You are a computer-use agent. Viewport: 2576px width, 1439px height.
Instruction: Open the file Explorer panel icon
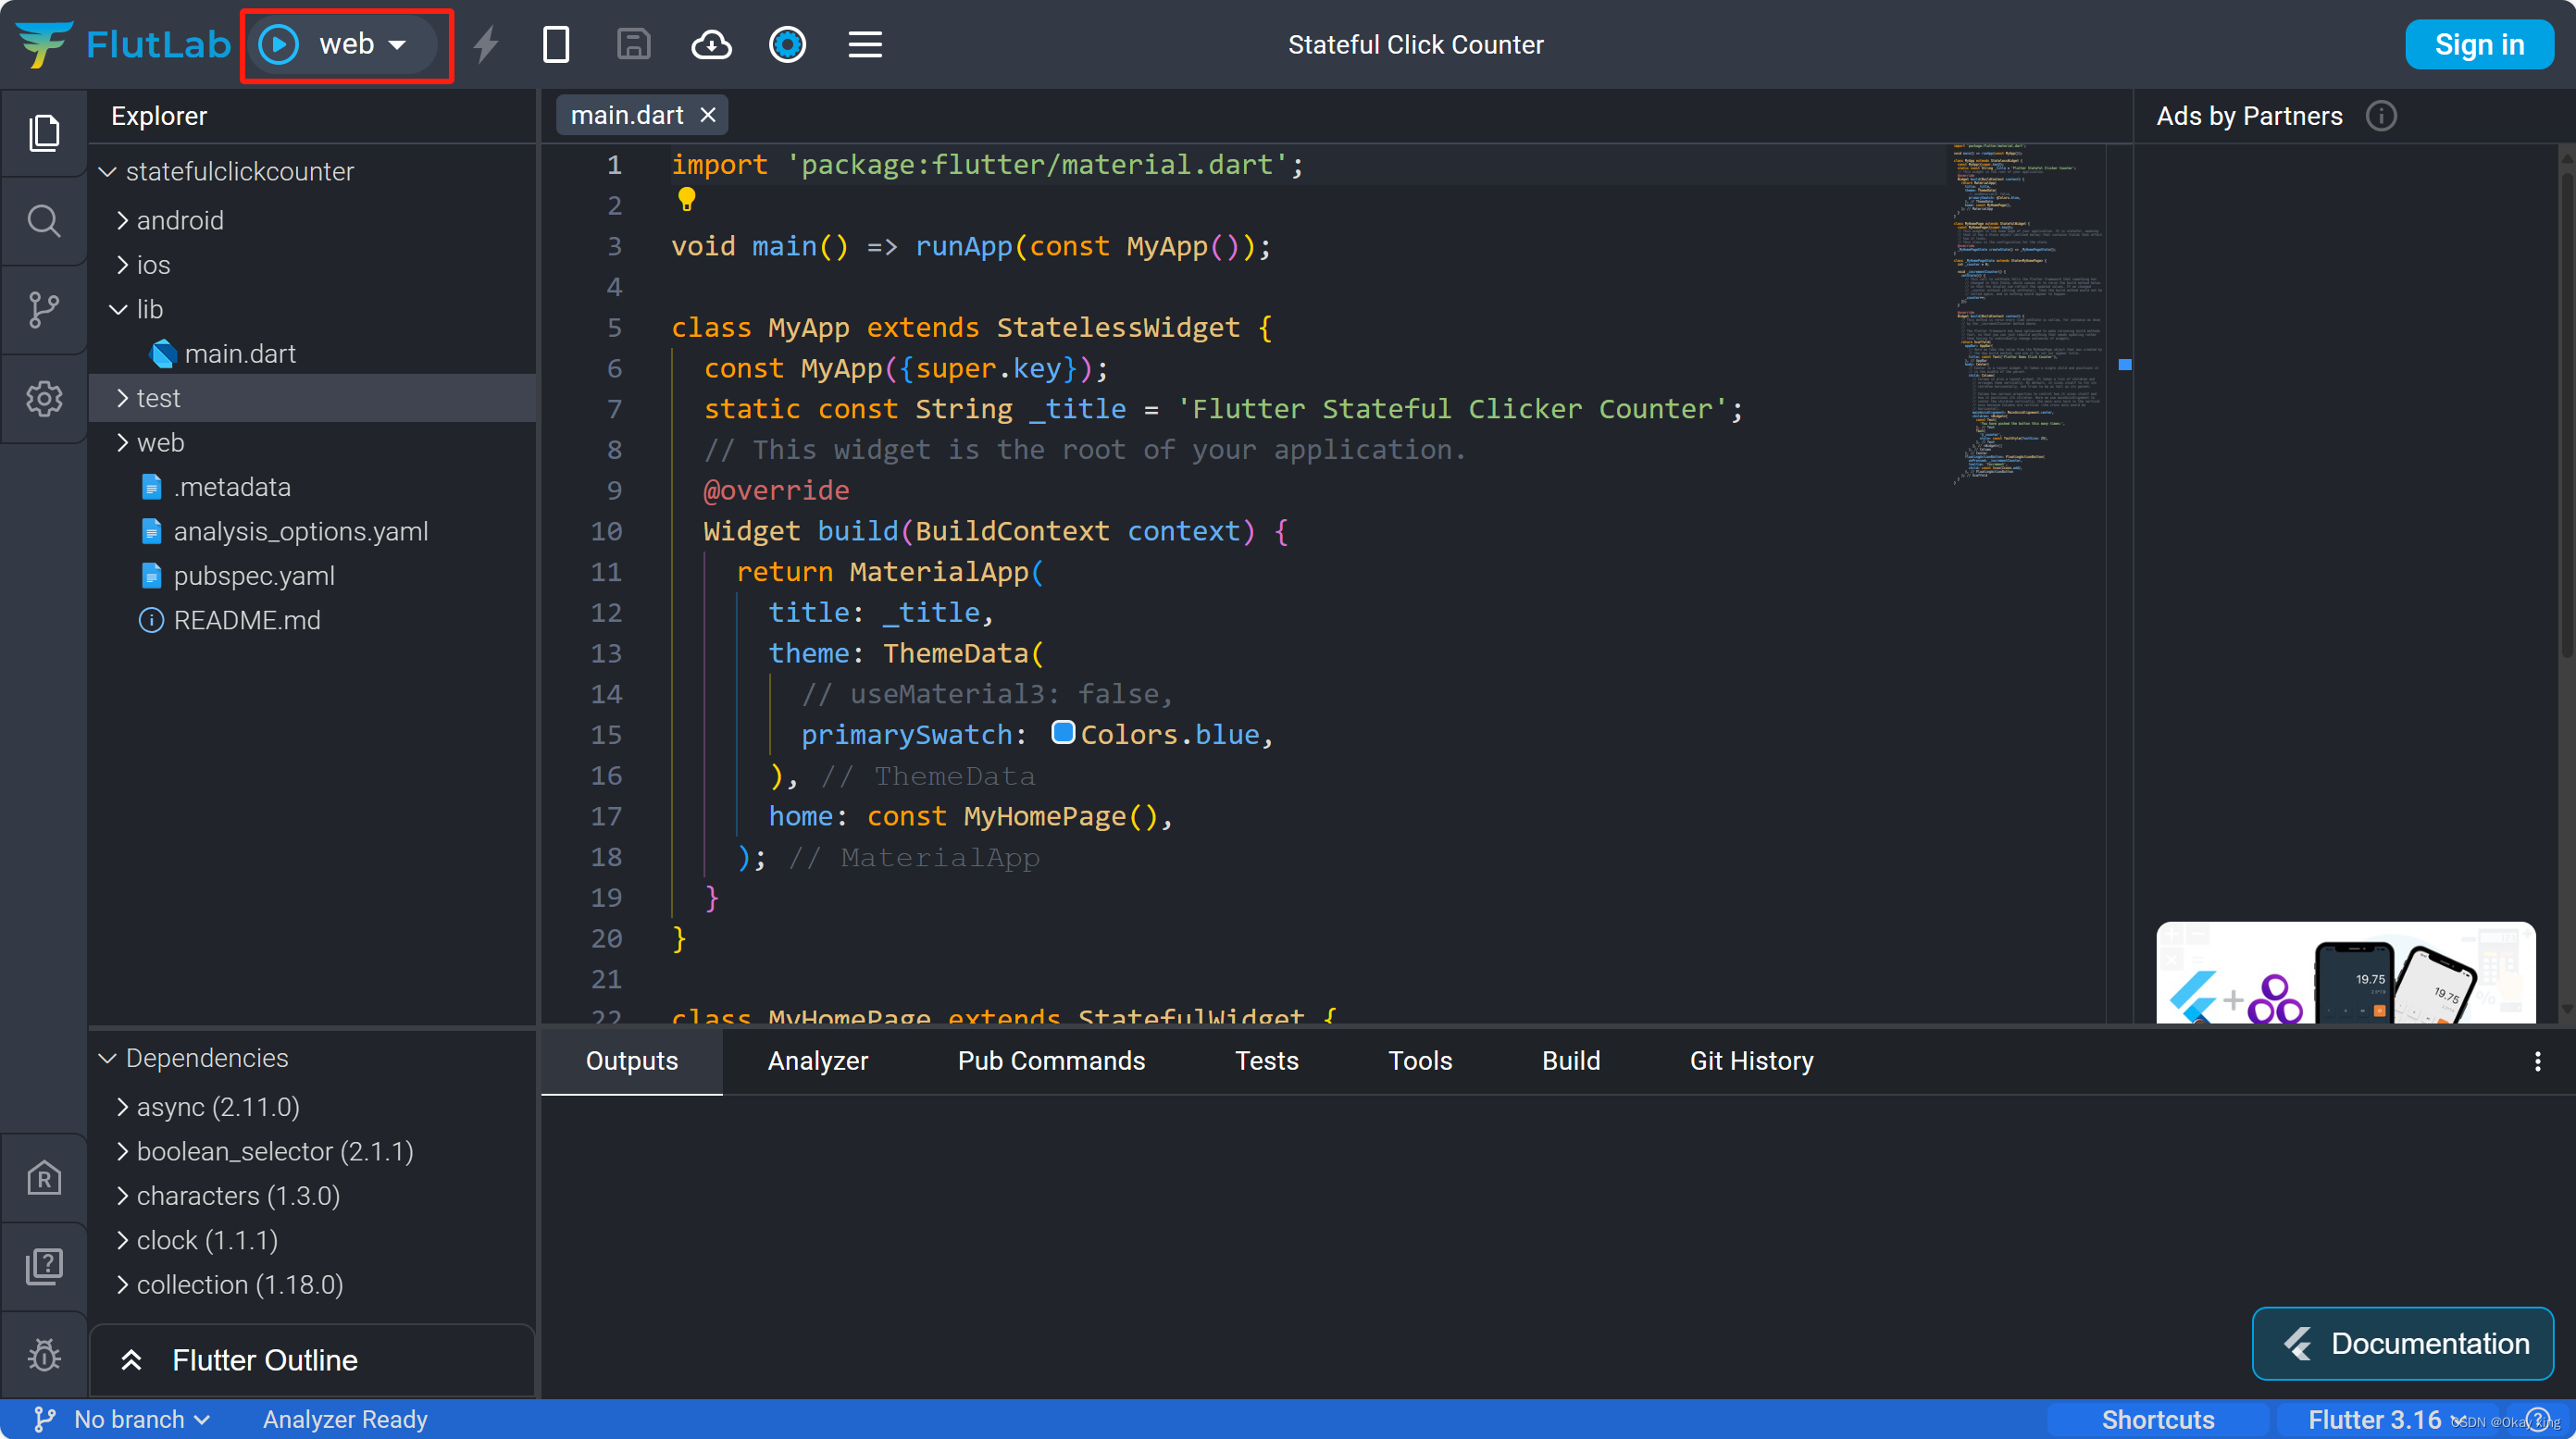(44, 132)
